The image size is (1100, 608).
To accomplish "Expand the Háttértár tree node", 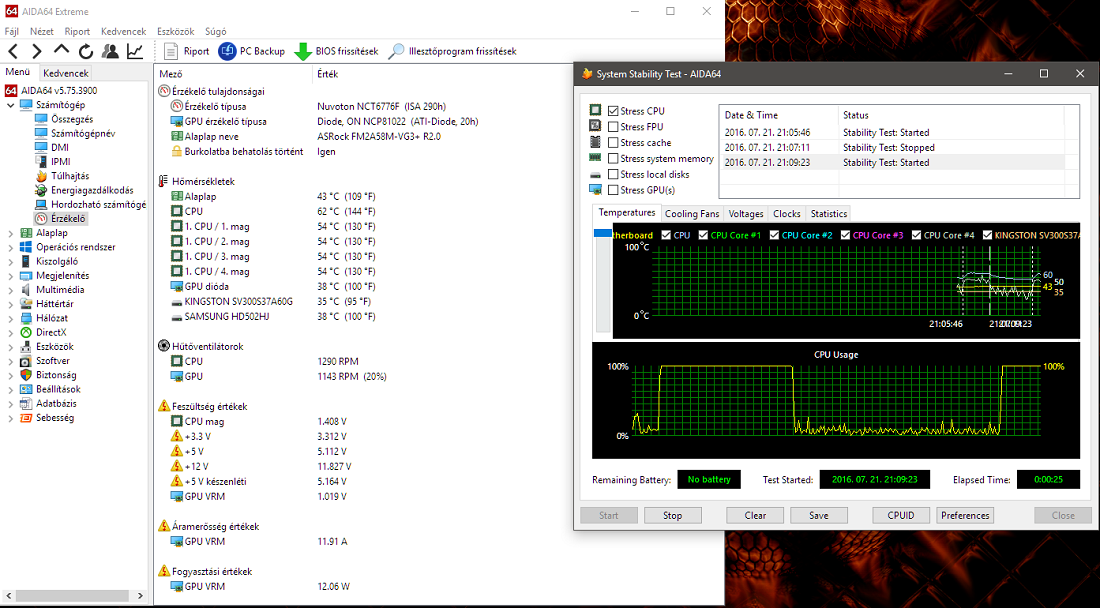I will point(11,304).
